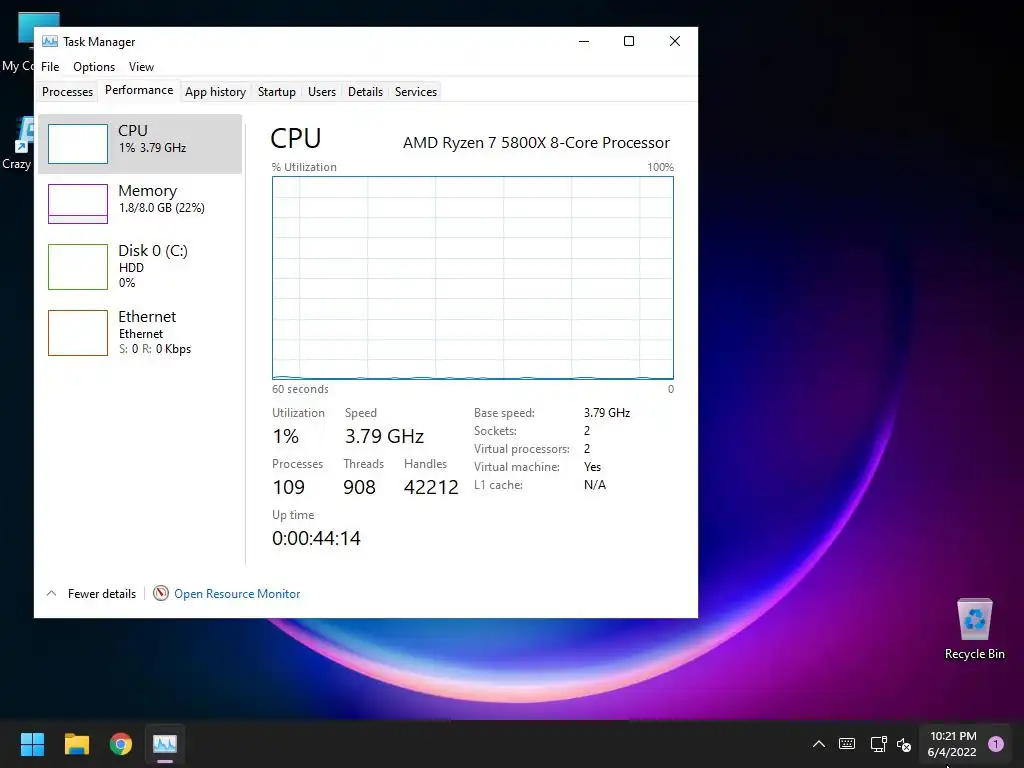The width and height of the screenshot is (1024, 768).
Task: Switch to the Processes tab
Action: [67, 91]
